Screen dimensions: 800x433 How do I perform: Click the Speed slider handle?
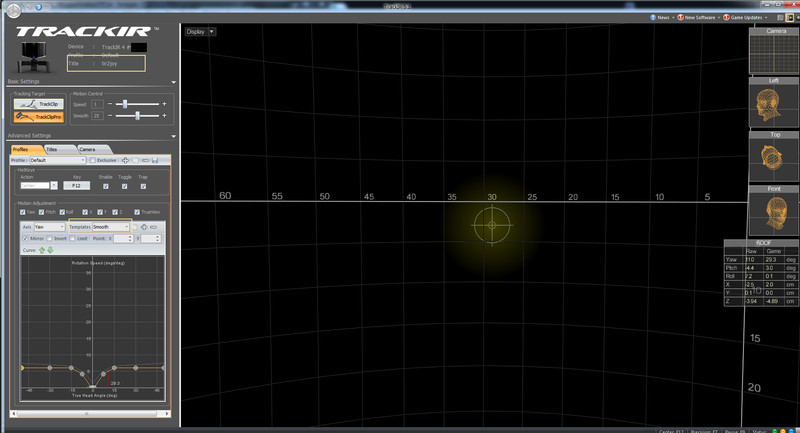pos(124,104)
